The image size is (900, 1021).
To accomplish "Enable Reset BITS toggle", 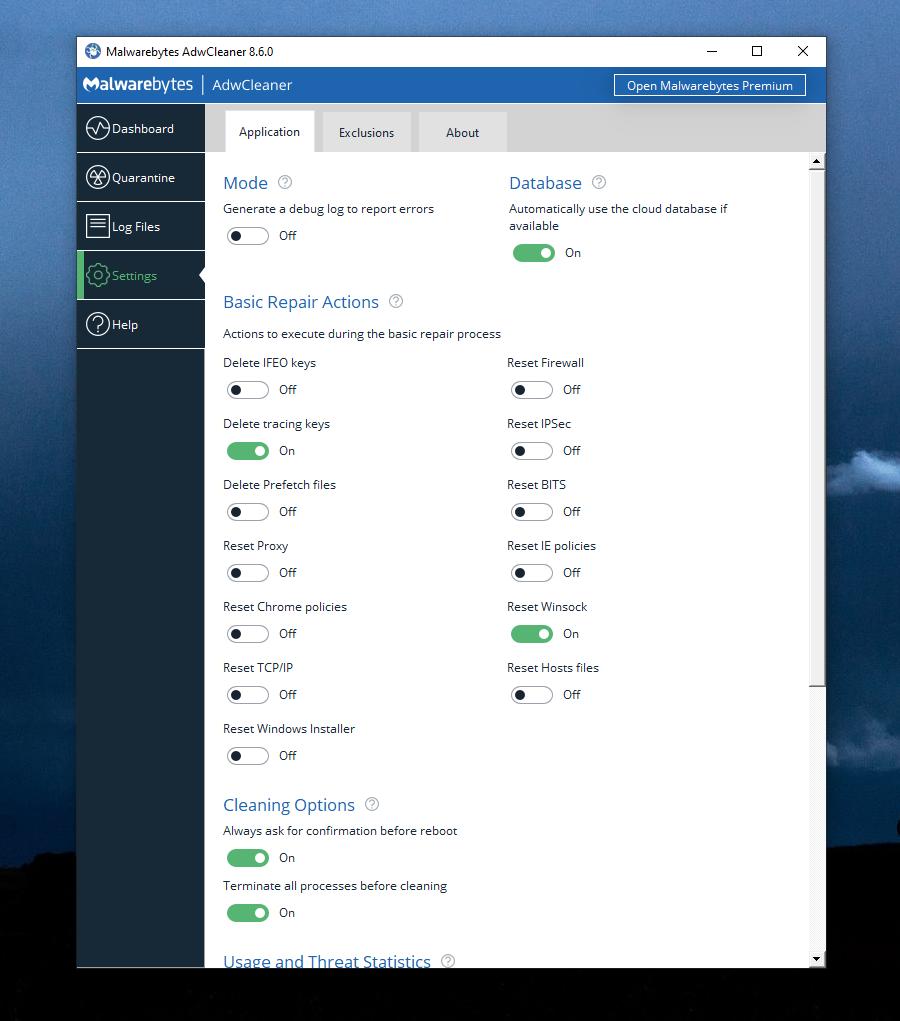I will (532, 512).
